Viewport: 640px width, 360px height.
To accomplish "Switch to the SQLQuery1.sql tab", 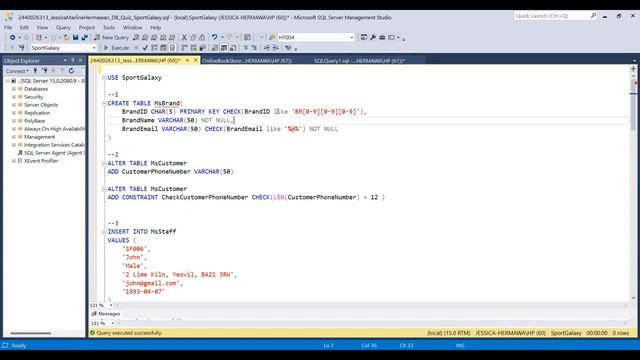I will (359, 60).
